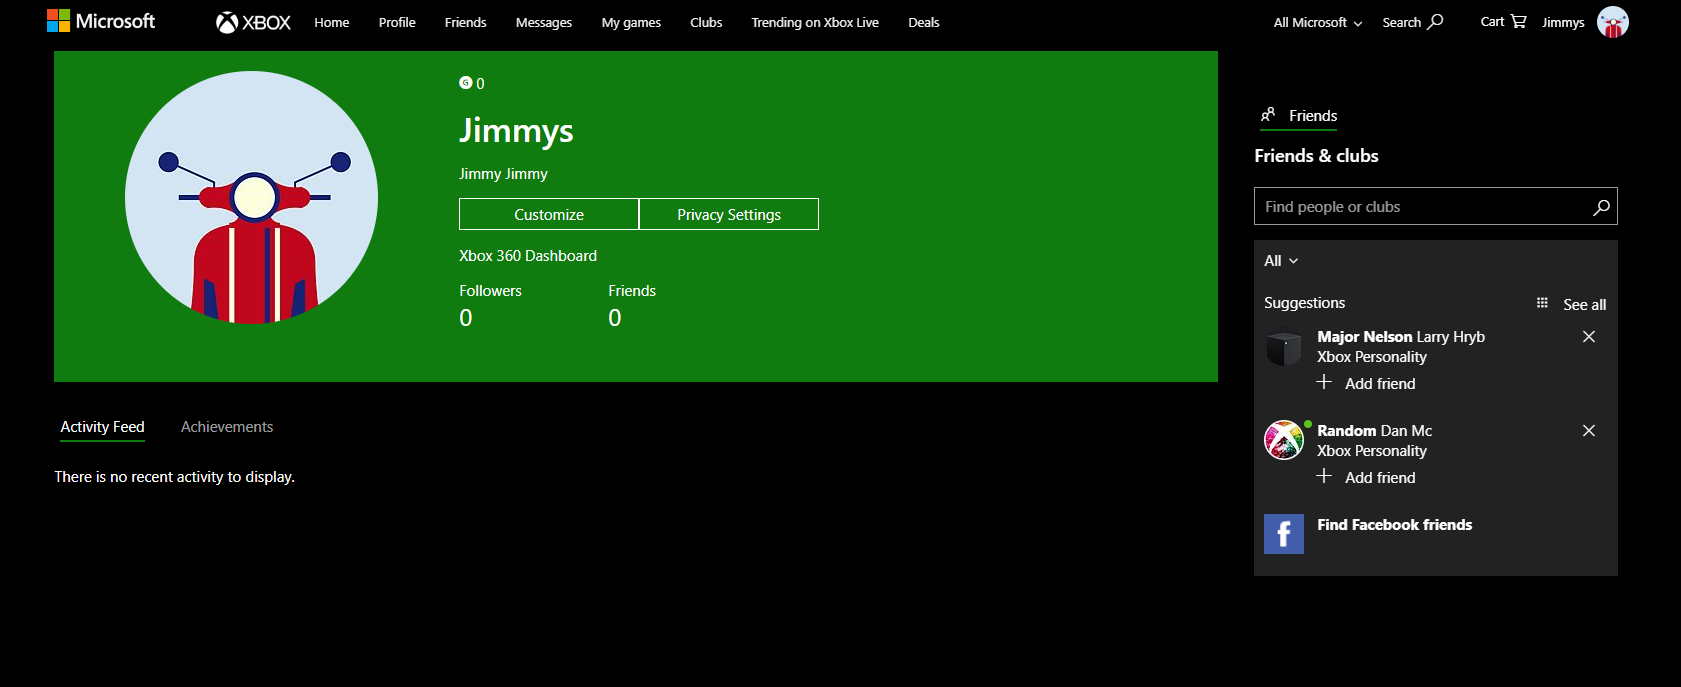Viewport: 1681px width, 687px height.
Task: Open the Xbox logo home link
Action: click(x=253, y=22)
